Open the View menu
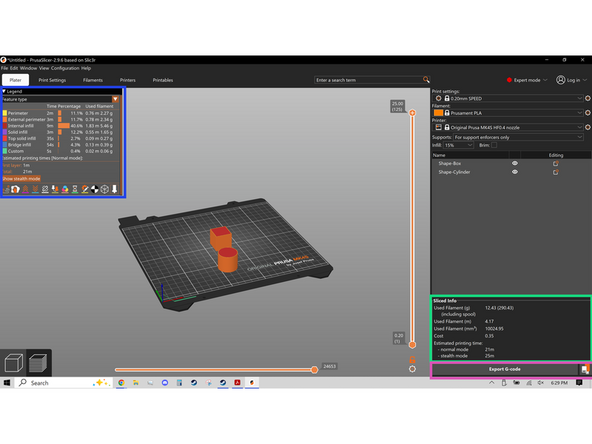The height and width of the screenshot is (444, 592). 44,68
